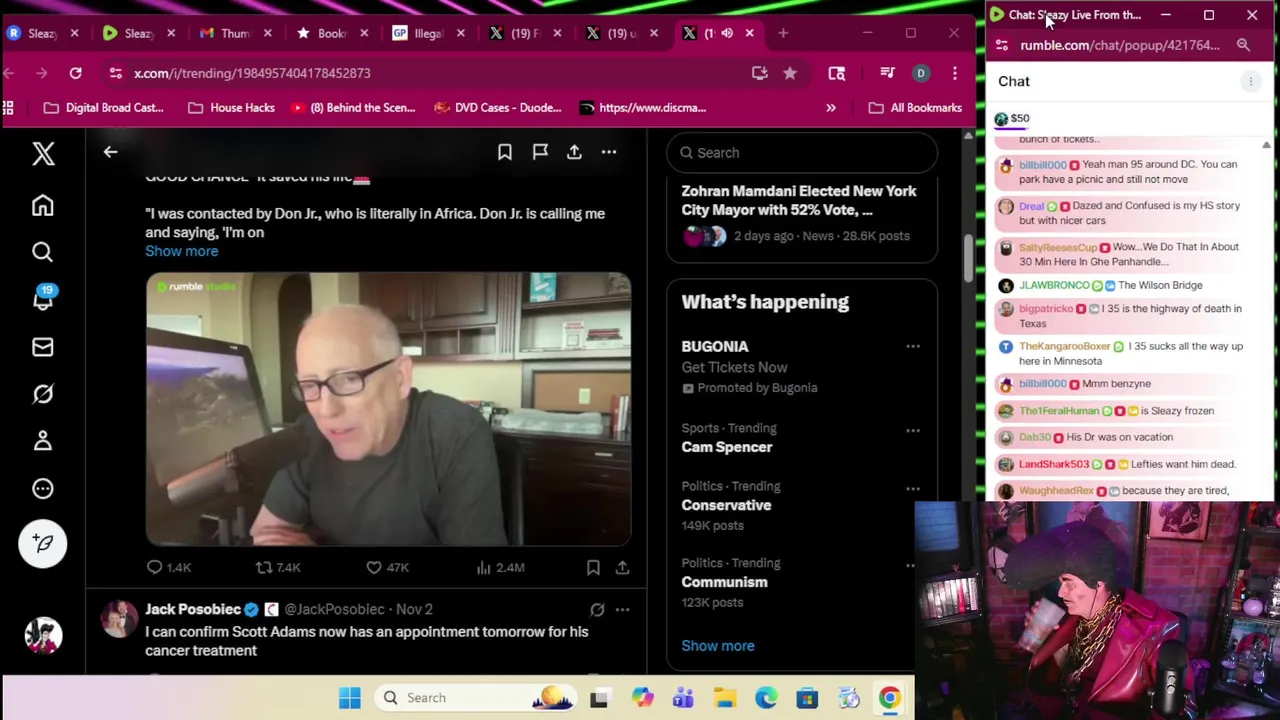Open options for BUGONIA trend

click(913, 346)
